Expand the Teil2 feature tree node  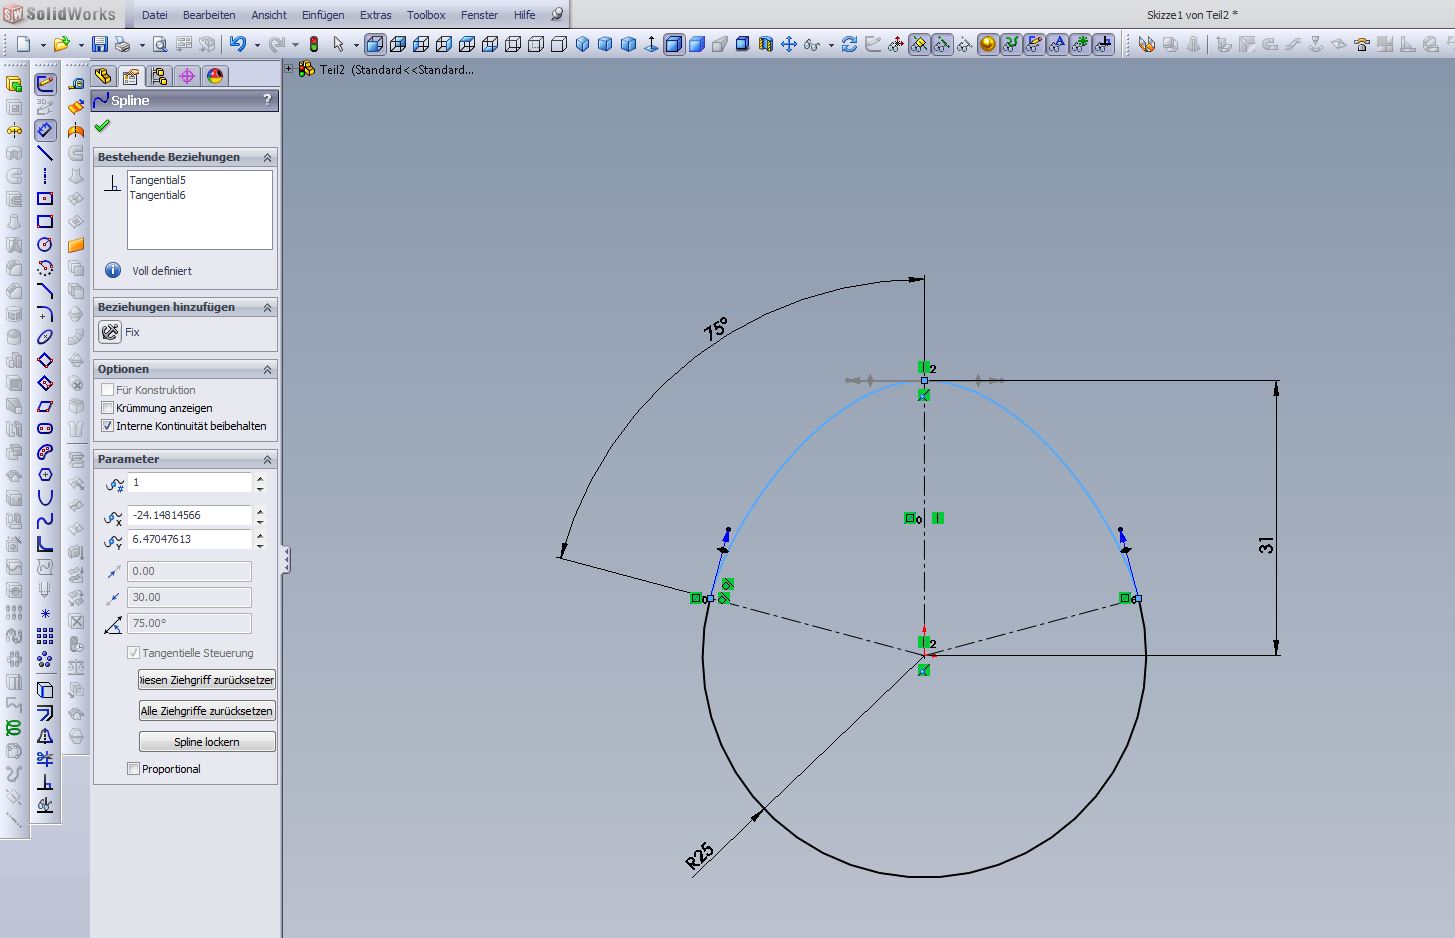tap(289, 70)
